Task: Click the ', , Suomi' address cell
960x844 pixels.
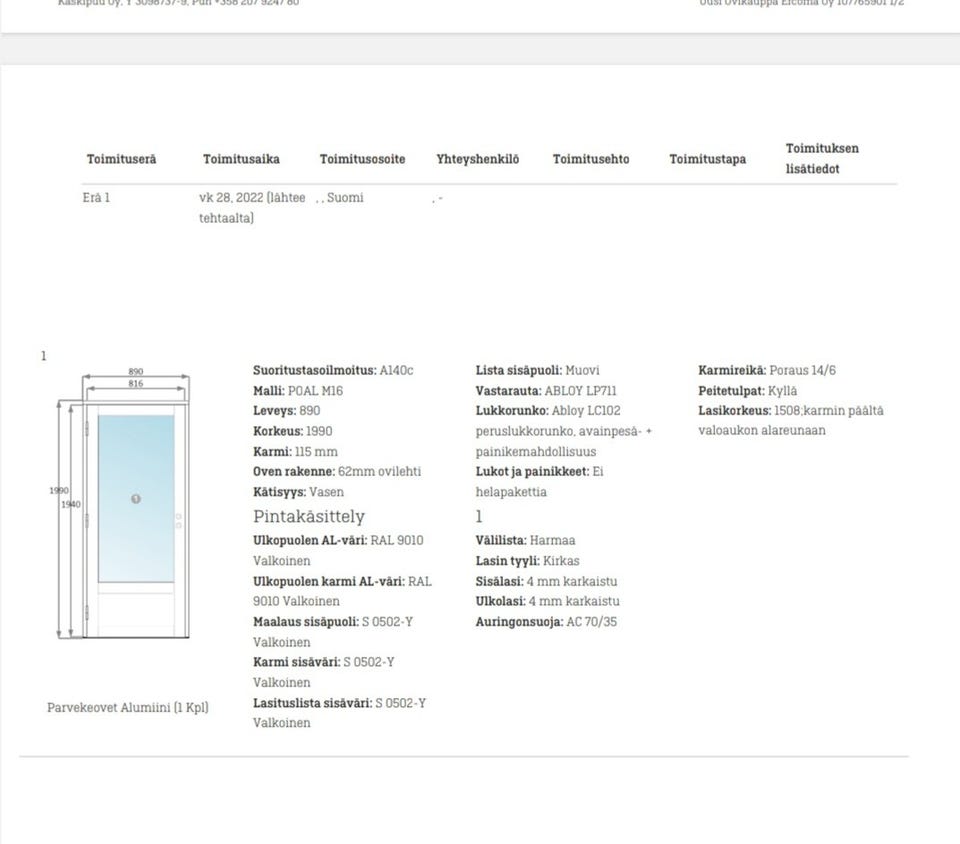Action: [340, 198]
